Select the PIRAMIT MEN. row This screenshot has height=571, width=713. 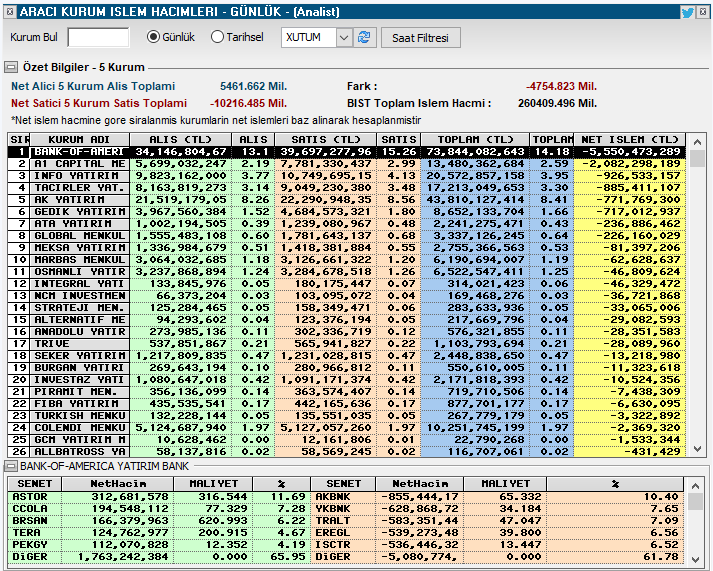[346, 392]
